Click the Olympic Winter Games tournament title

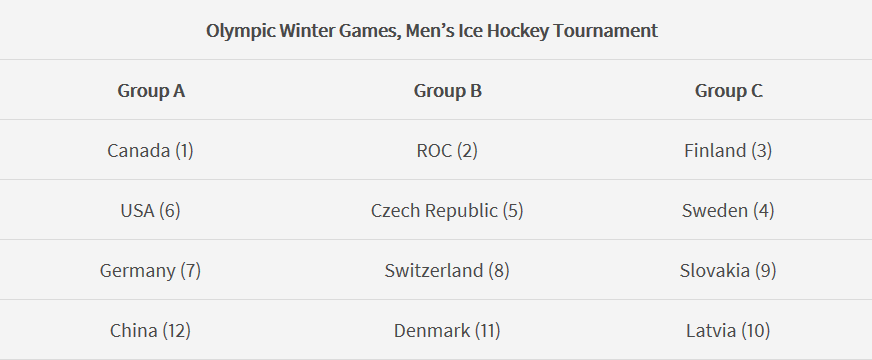click(432, 31)
